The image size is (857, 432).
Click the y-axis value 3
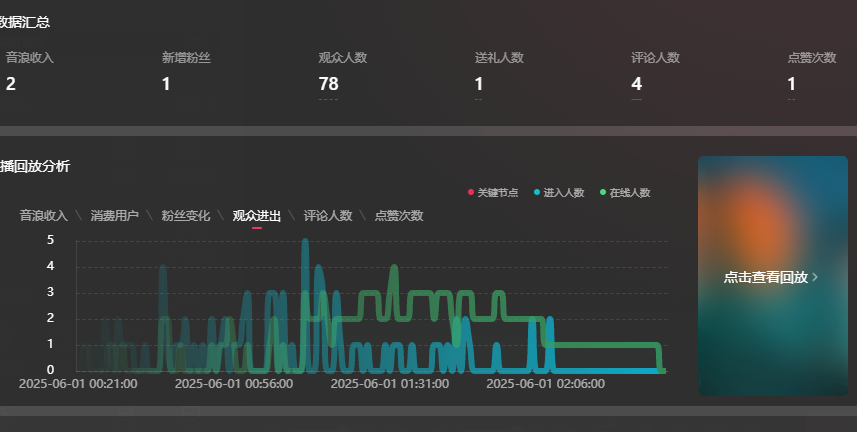tap(50, 291)
